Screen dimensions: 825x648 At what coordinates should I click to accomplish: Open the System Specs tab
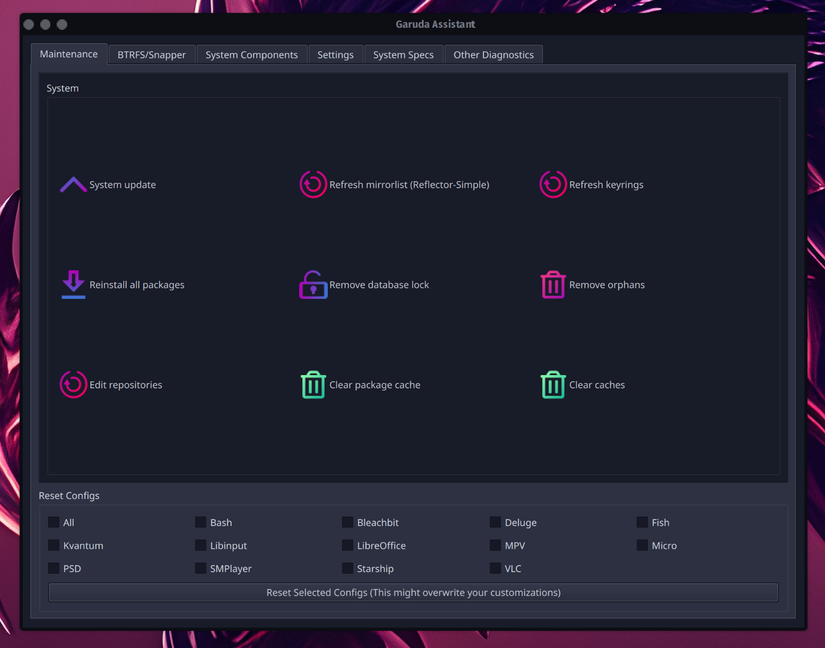click(x=404, y=55)
